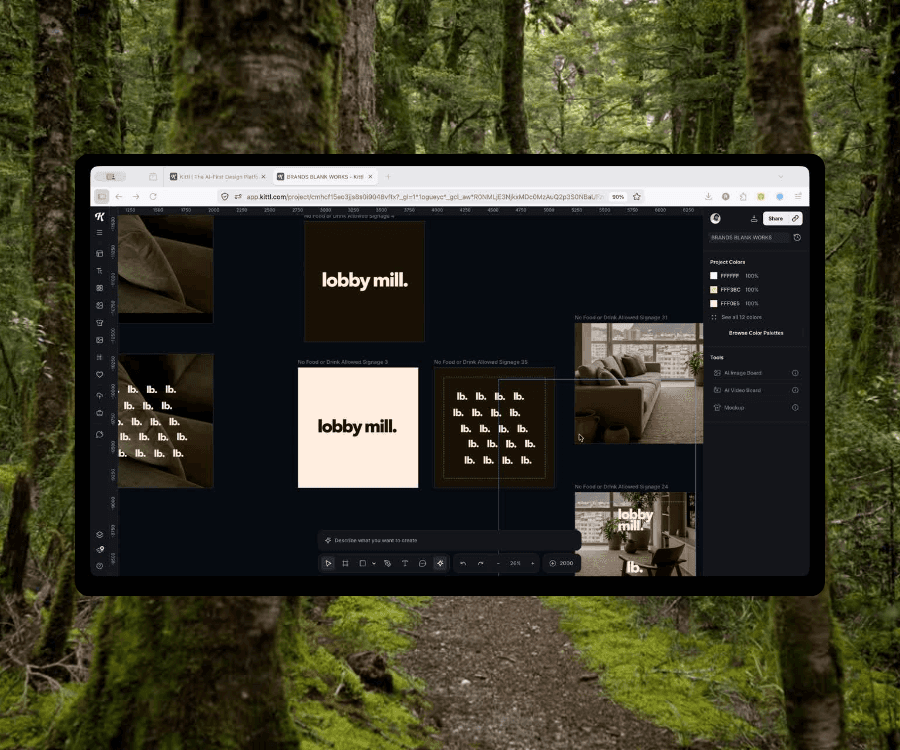Select the pointer Select tool
This screenshot has height=750, width=900.
coord(328,563)
